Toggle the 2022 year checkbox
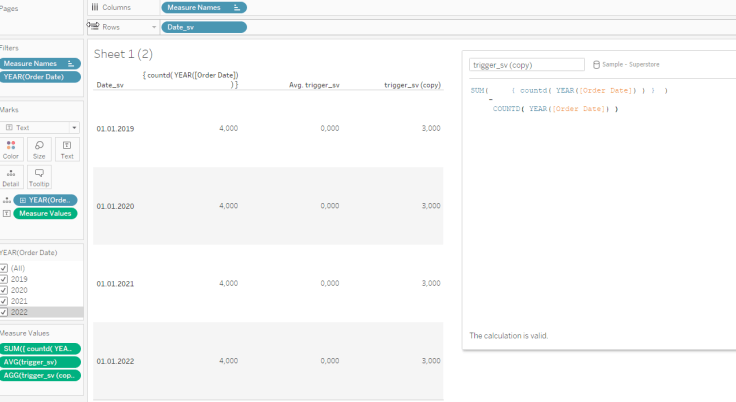The width and height of the screenshot is (736, 402). point(4,312)
